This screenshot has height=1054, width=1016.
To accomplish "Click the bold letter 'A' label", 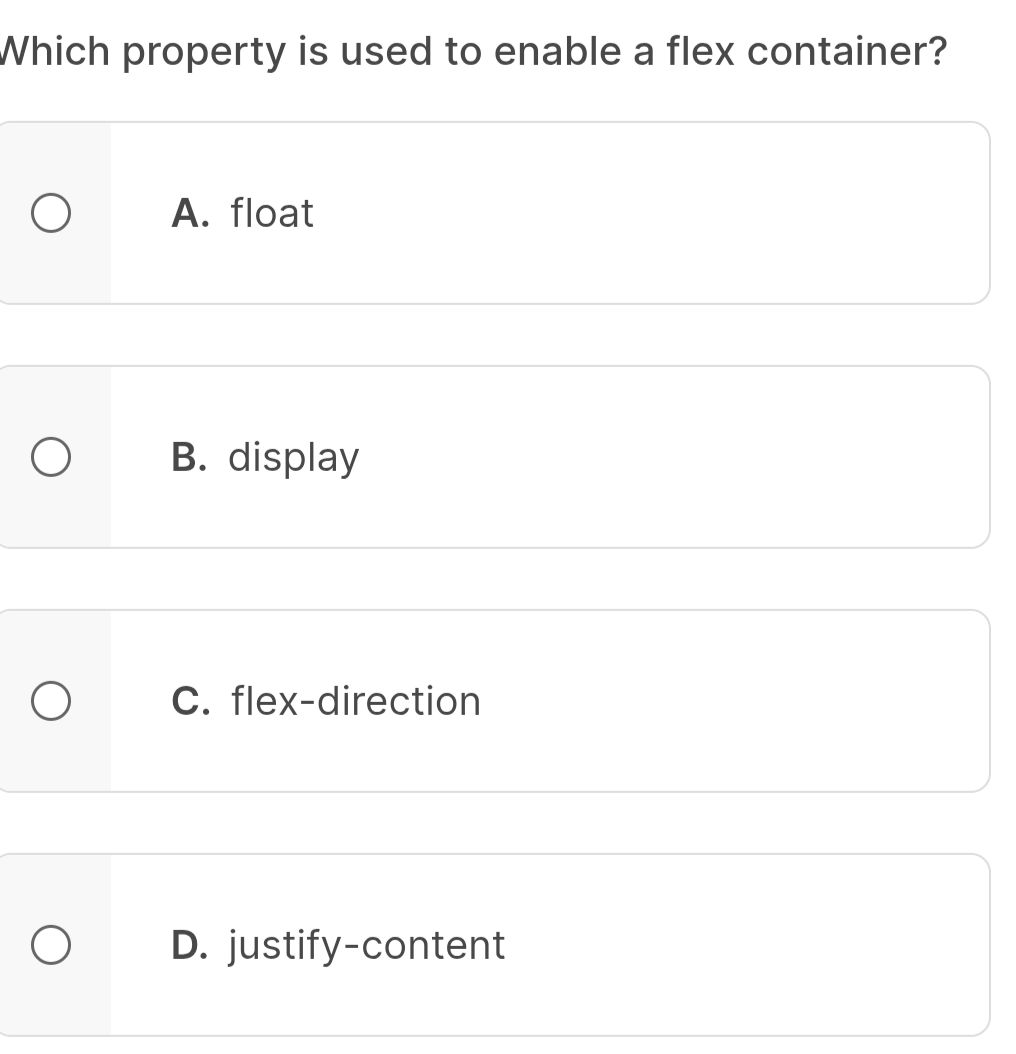I will click(x=189, y=212).
